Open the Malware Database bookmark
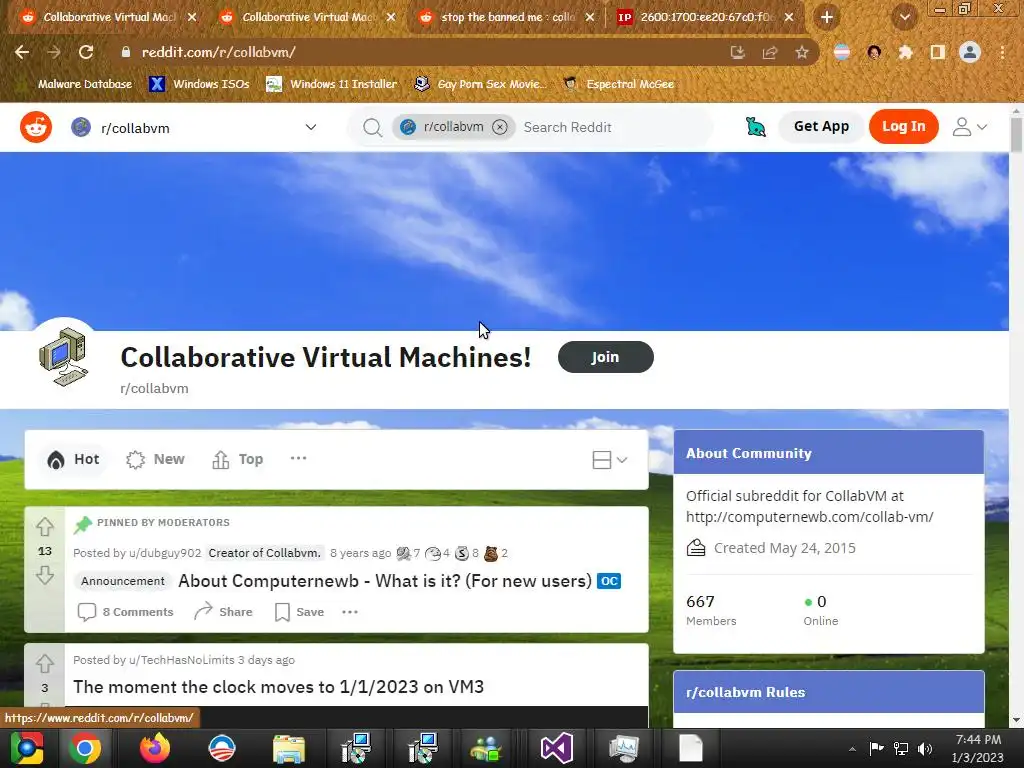 click(77, 84)
